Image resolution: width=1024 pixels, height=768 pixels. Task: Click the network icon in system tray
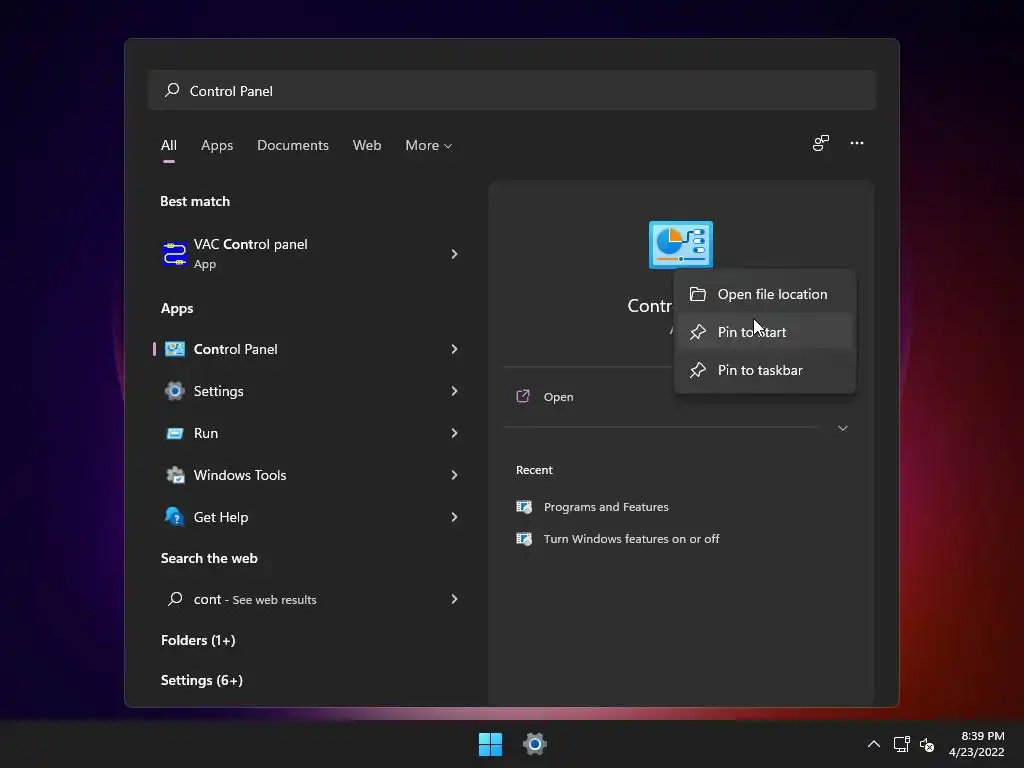[902, 744]
